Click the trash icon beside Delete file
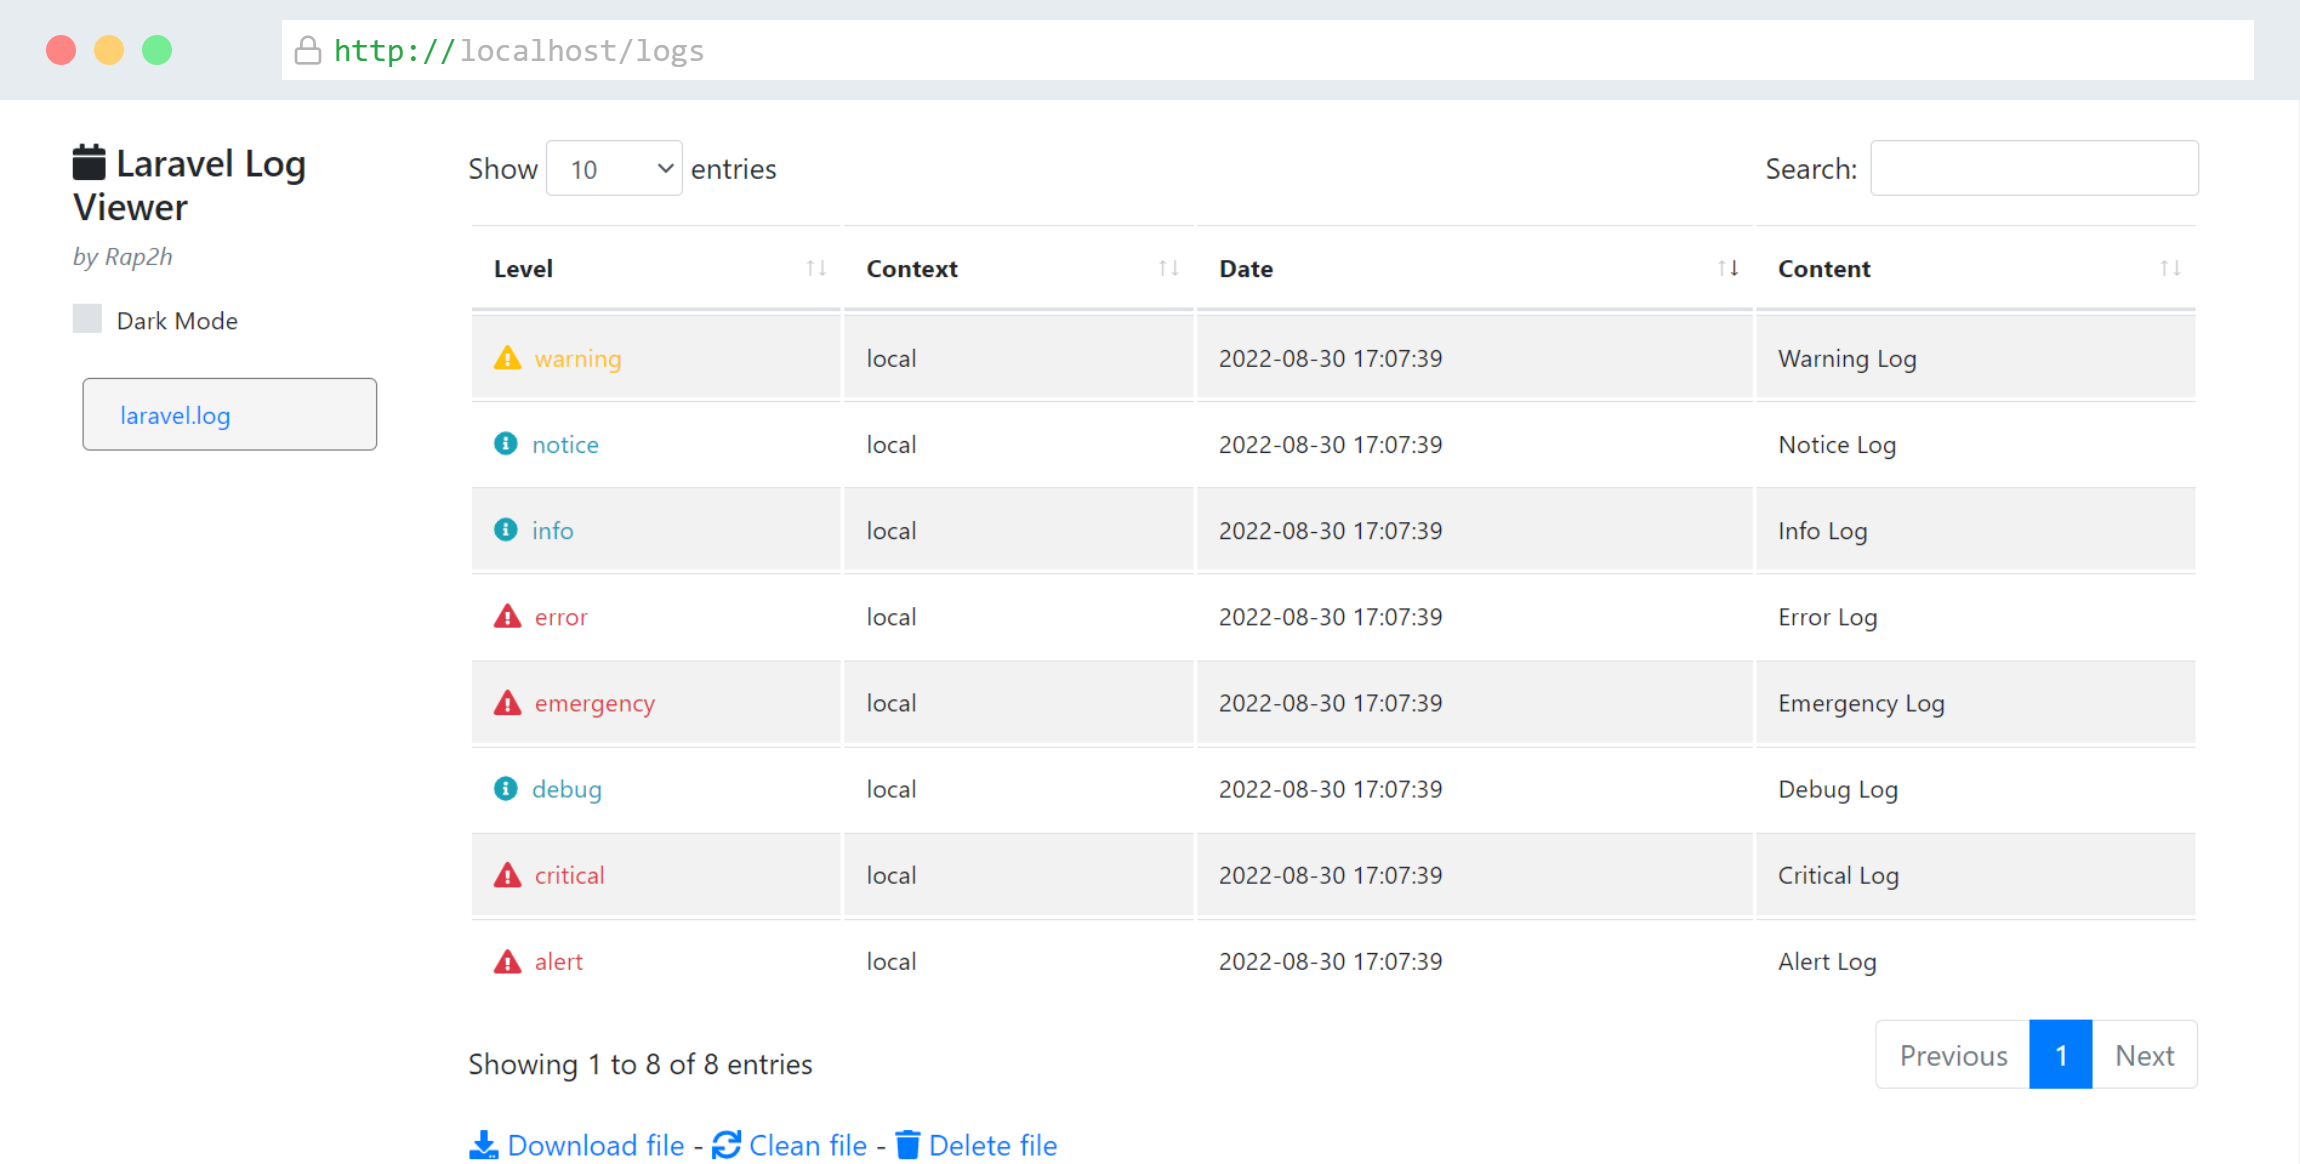This screenshot has width=2300, height=1164. click(x=907, y=1145)
